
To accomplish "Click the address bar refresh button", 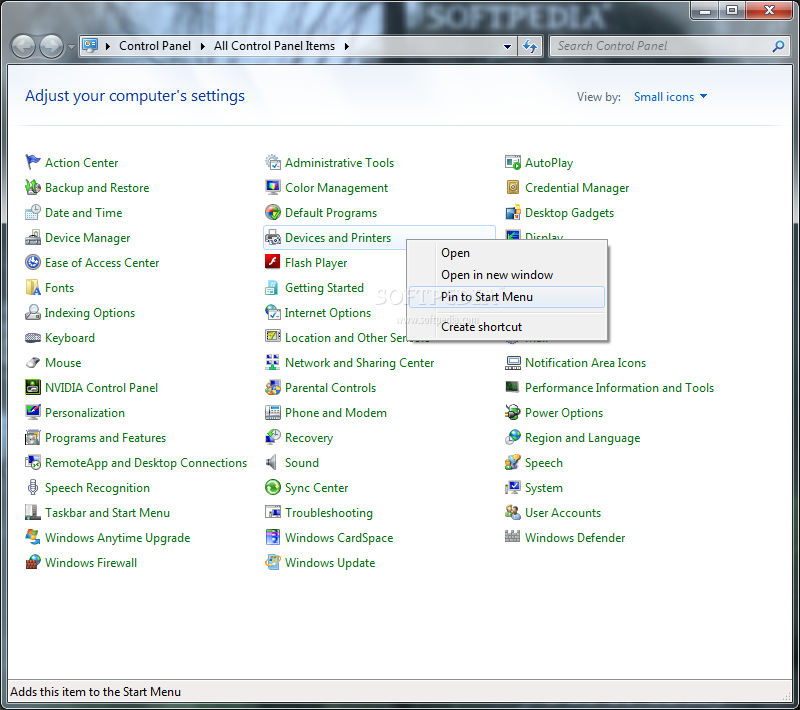I will coord(530,46).
